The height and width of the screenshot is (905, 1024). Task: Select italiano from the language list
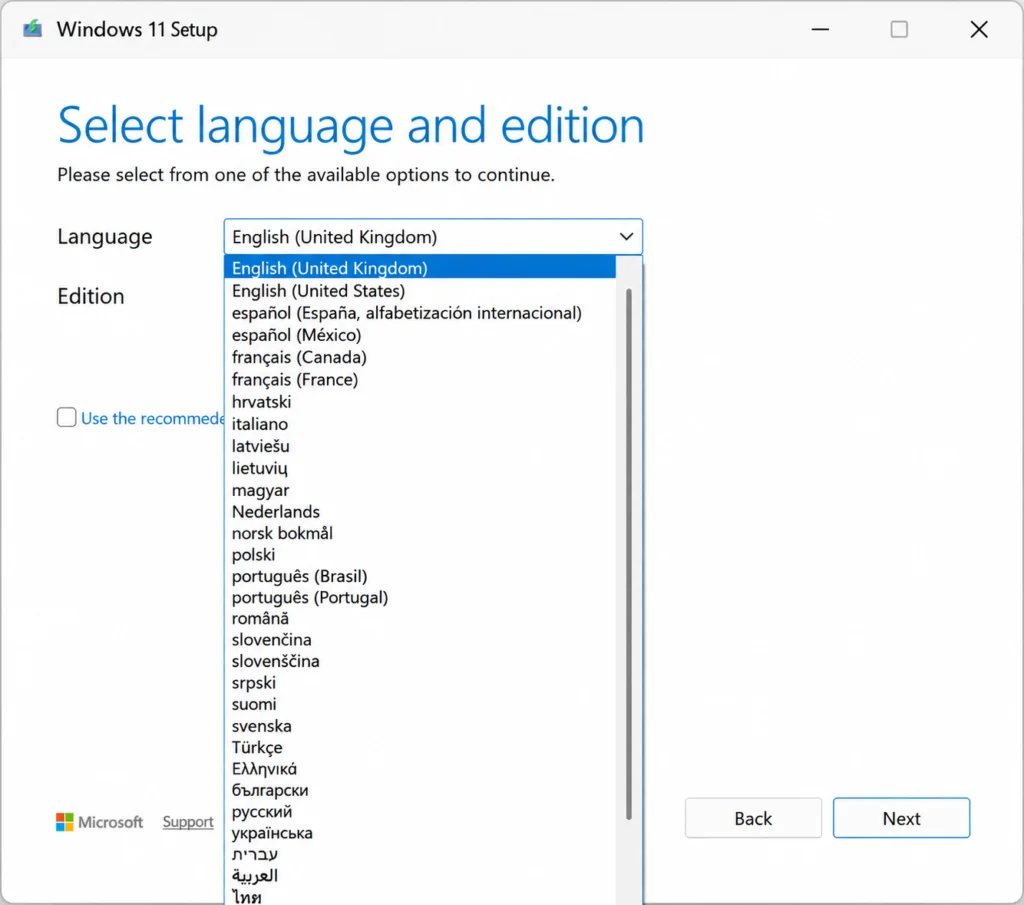pyautogui.click(x=420, y=424)
